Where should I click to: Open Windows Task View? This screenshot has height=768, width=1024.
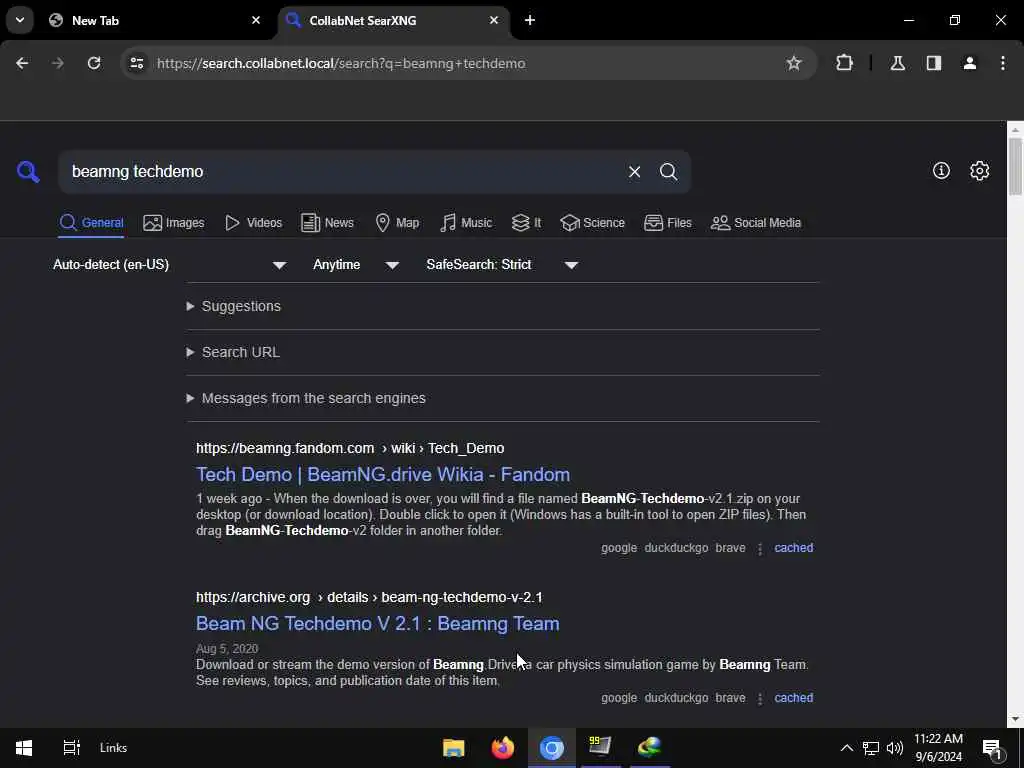coord(71,748)
